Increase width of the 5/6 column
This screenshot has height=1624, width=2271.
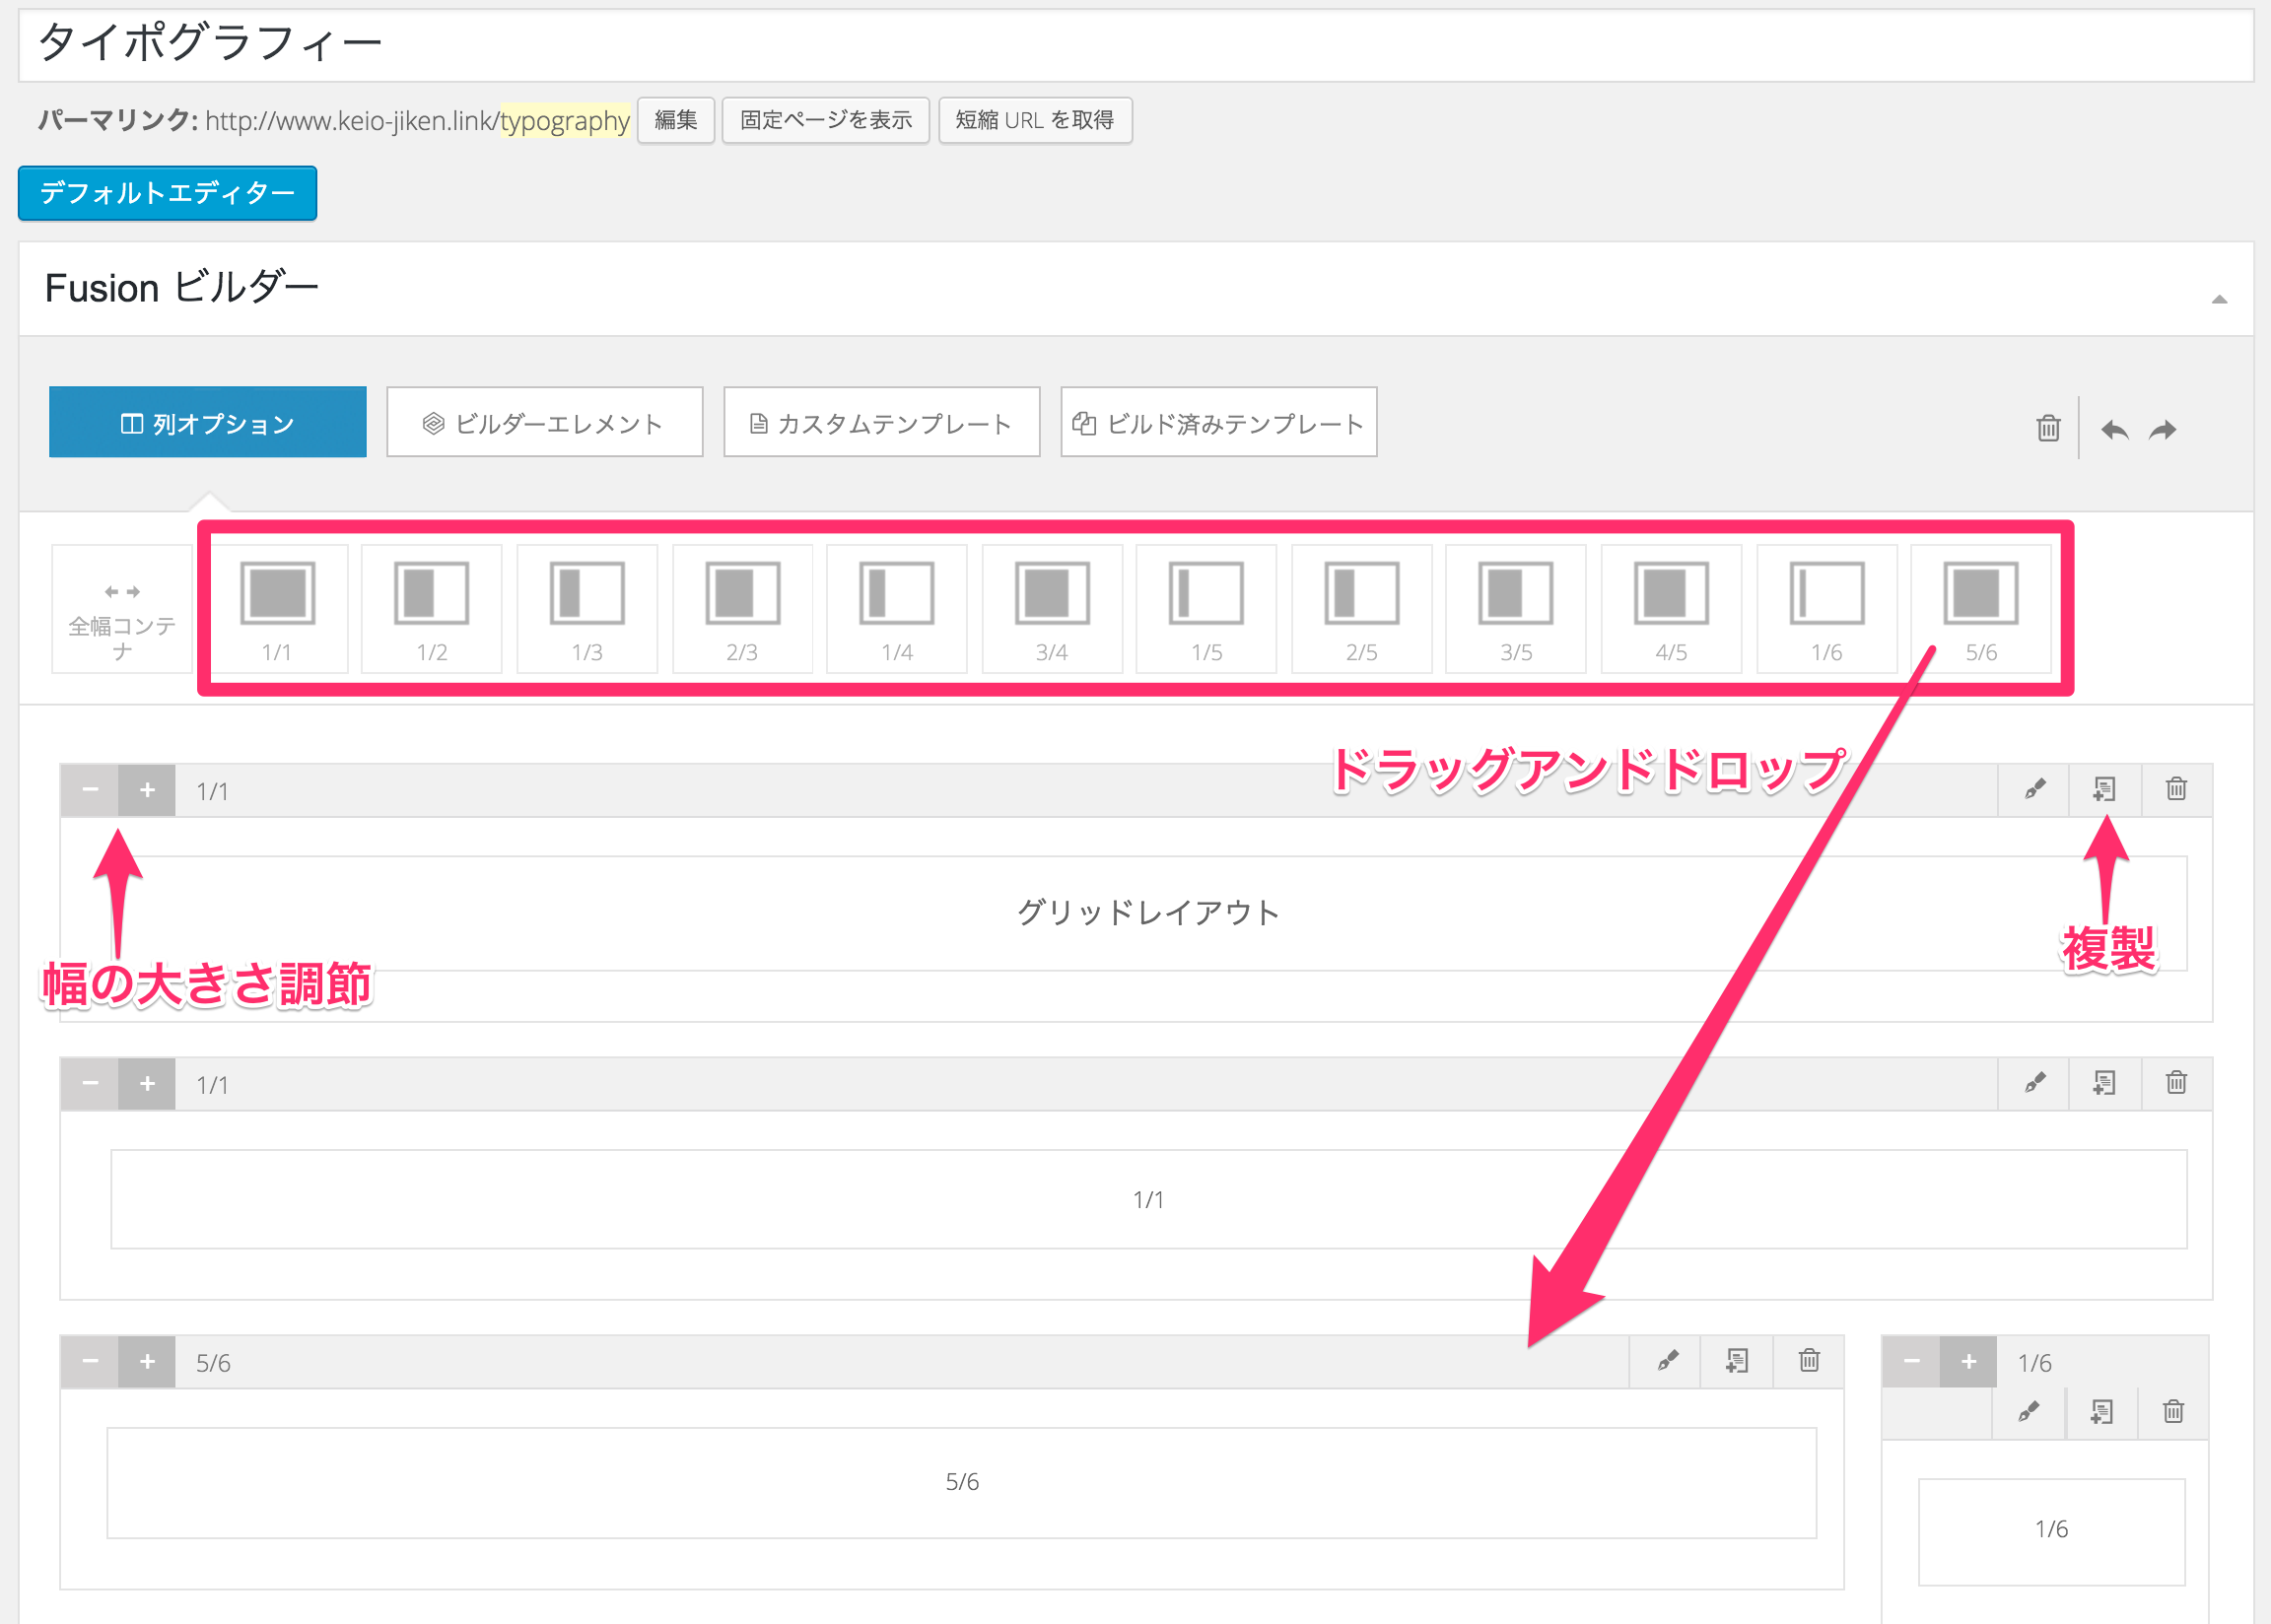click(x=147, y=1362)
